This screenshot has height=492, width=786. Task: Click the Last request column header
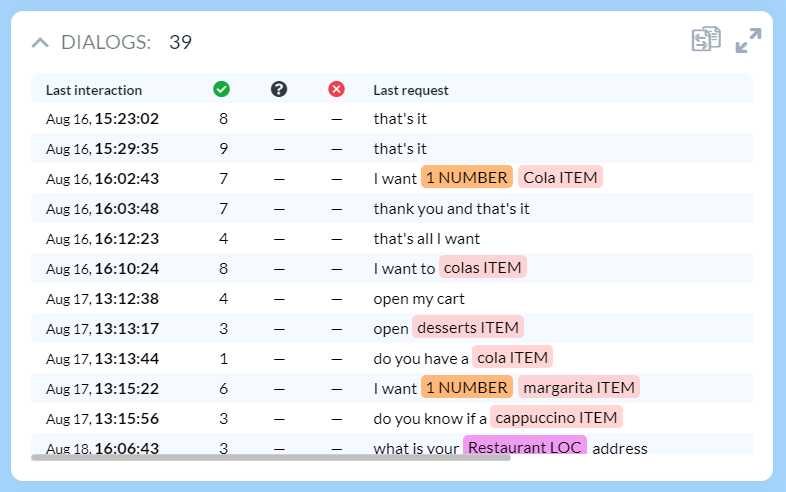(411, 90)
